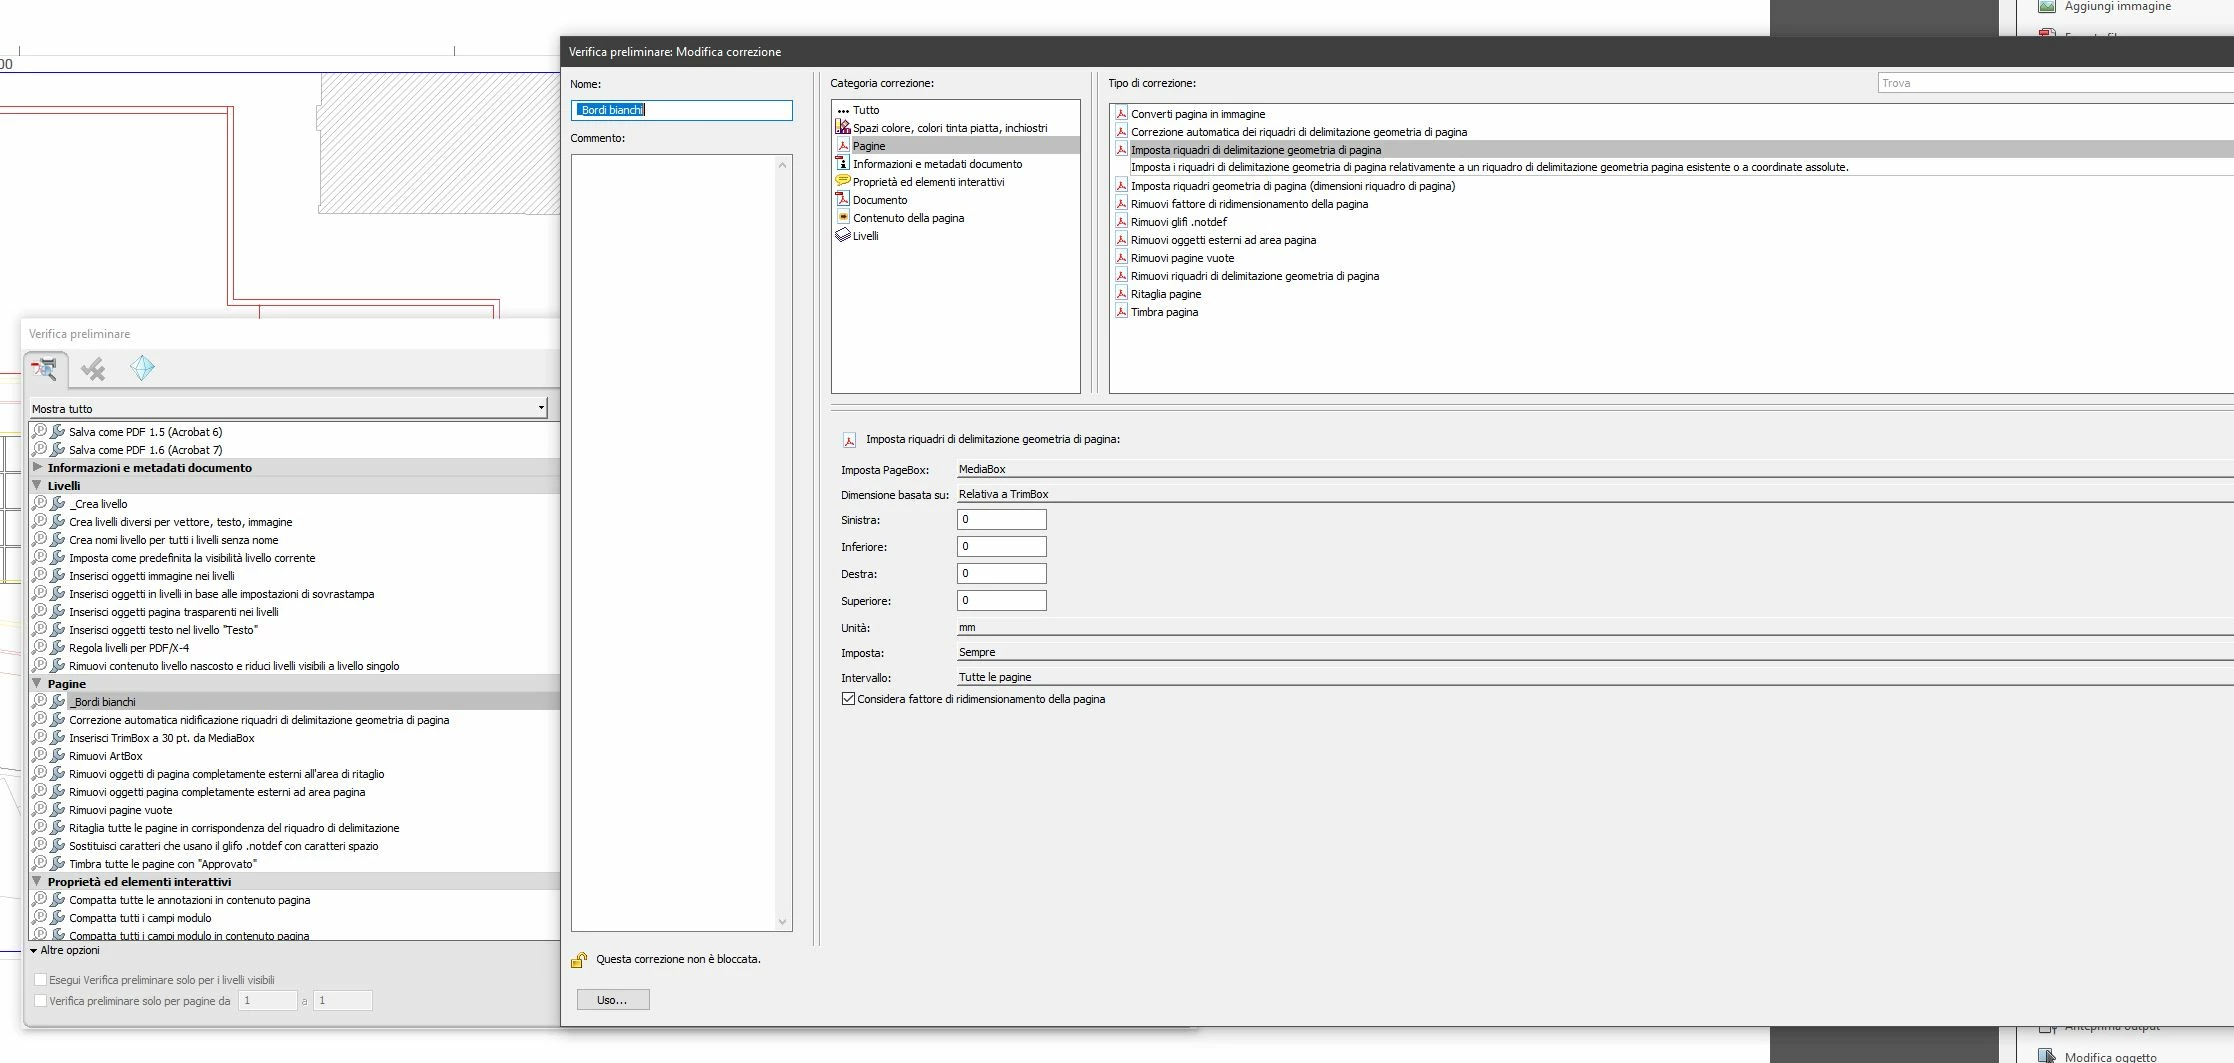Viewport: 2234px width, 1063px height.
Task: Click the Commento scrollbar up arrow
Action: (x=783, y=164)
